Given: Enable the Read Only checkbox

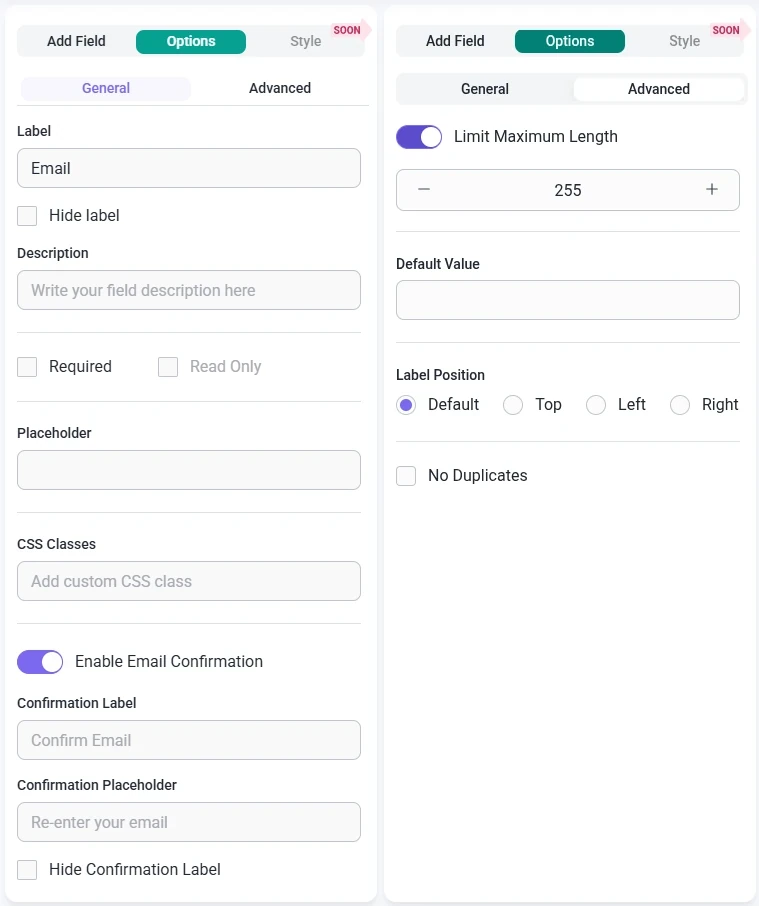Looking at the screenshot, I should click(x=168, y=367).
